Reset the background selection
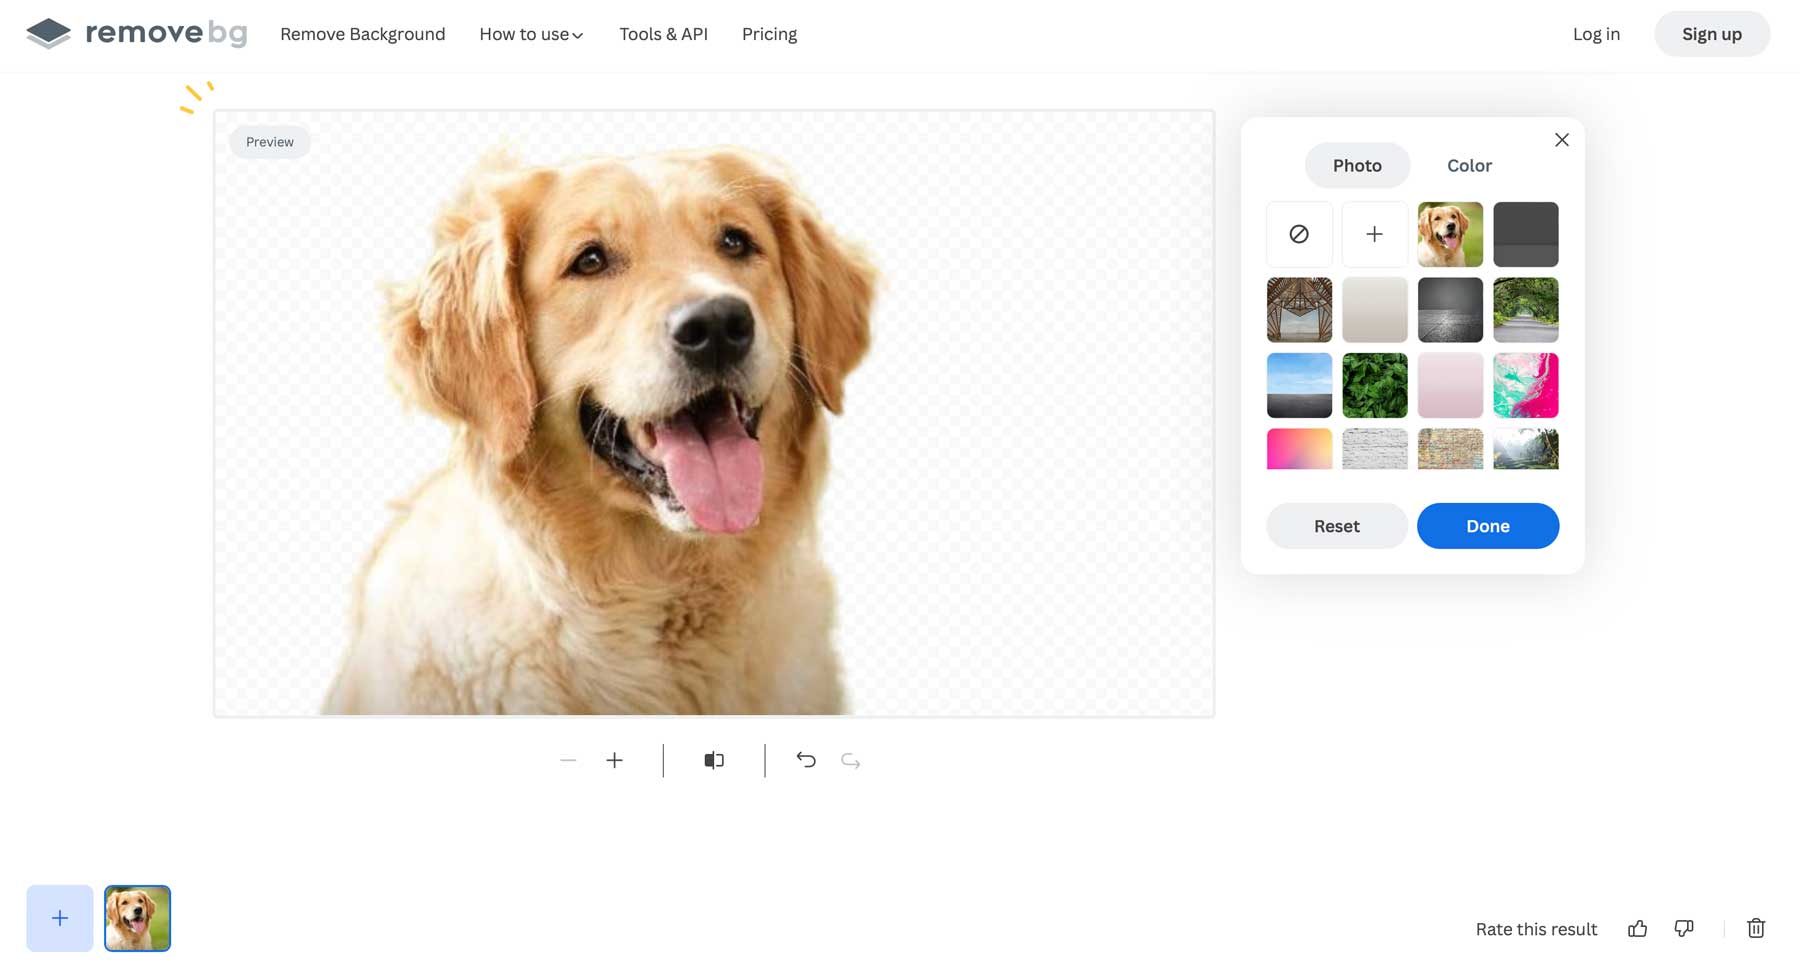The height and width of the screenshot is (978, 1800). coord(1336,525)
